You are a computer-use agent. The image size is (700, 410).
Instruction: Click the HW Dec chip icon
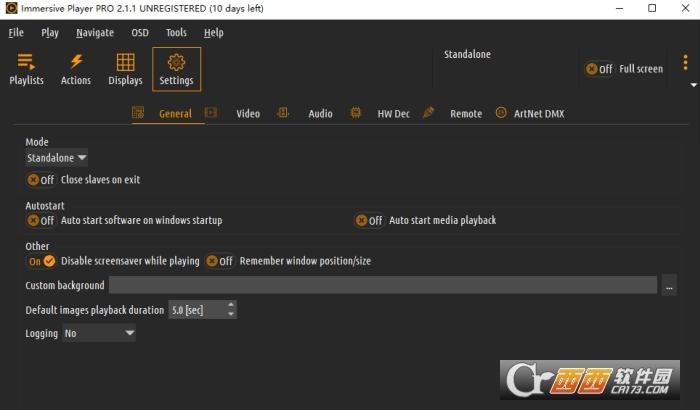coord(355,113)
